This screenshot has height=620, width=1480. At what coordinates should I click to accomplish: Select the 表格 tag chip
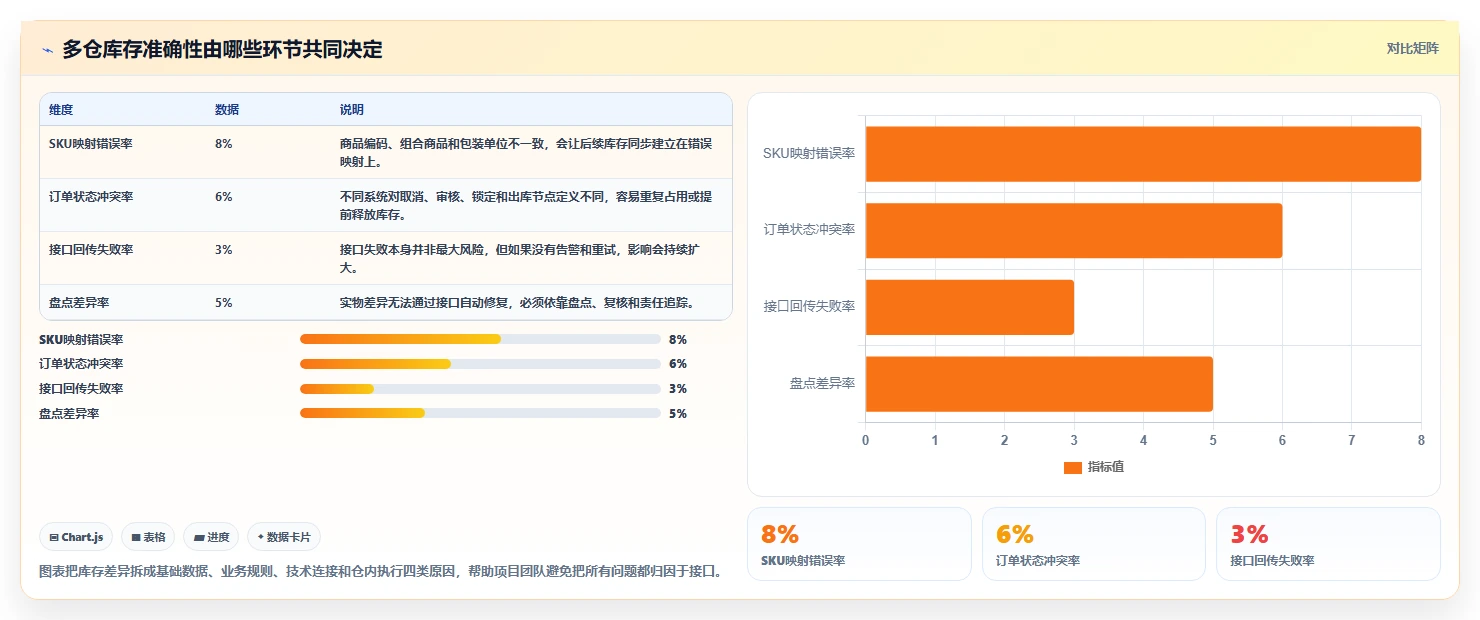pos(148,537)
